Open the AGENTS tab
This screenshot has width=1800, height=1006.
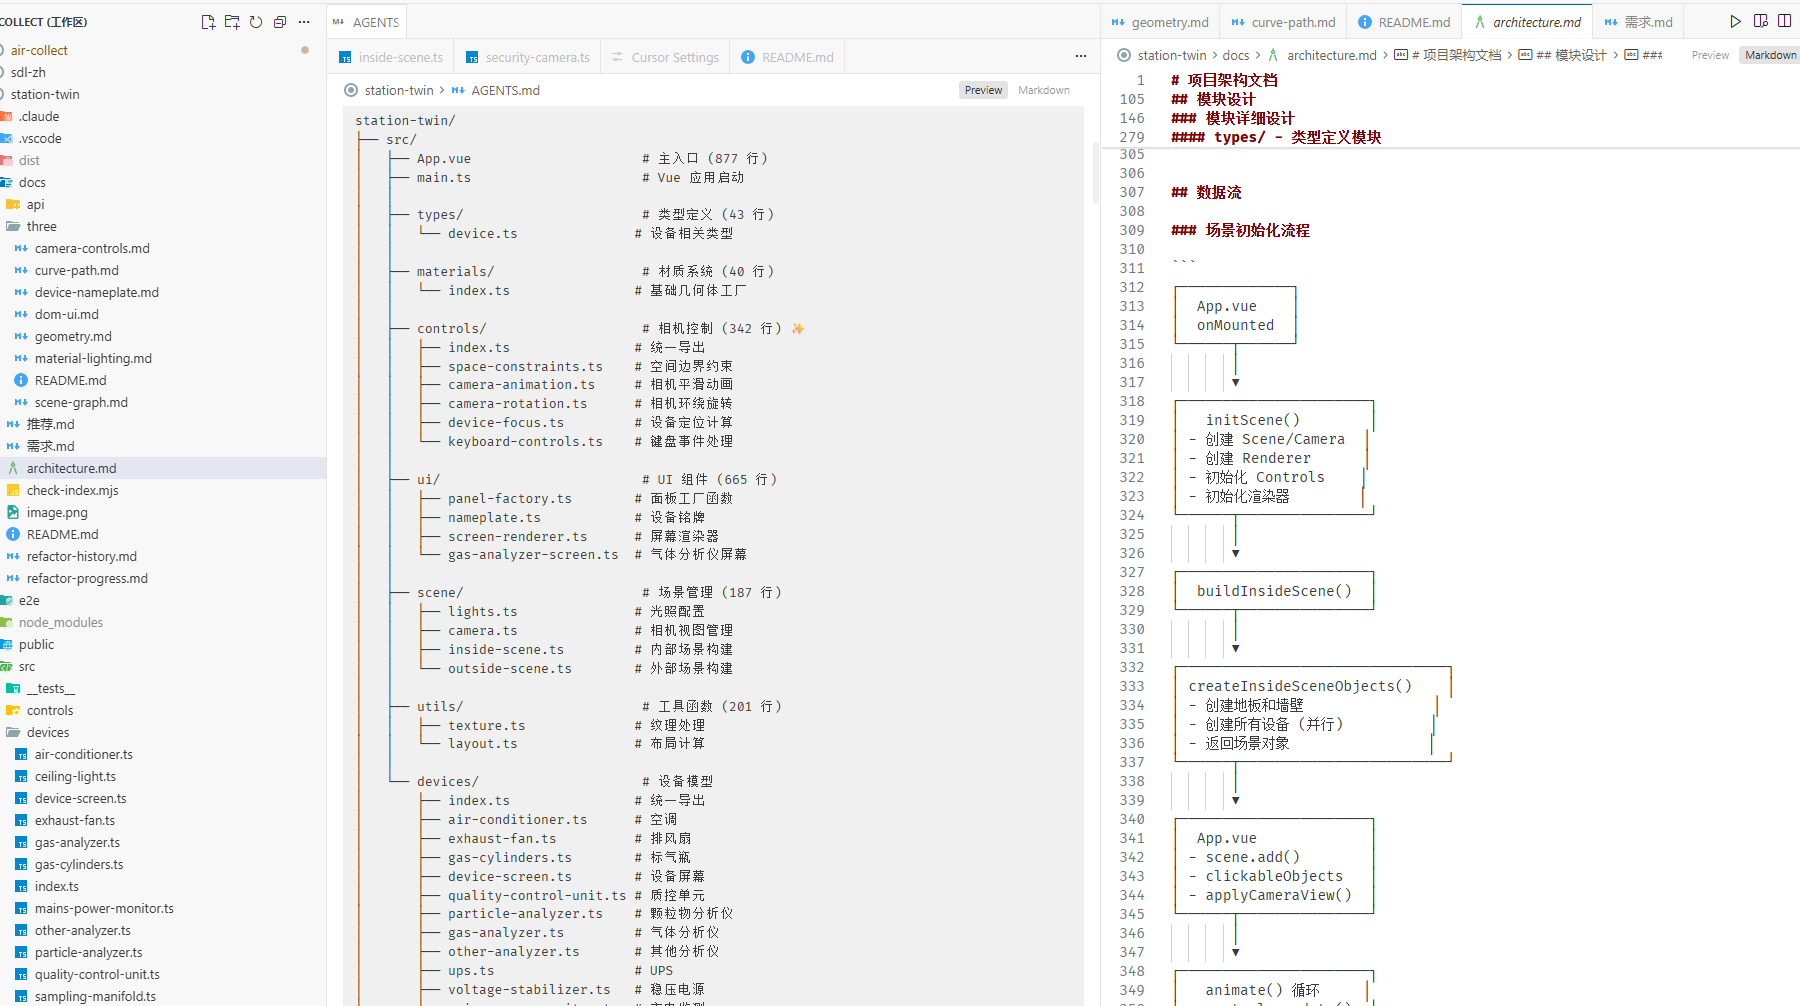pyautogui.click(x=366, y=22)
